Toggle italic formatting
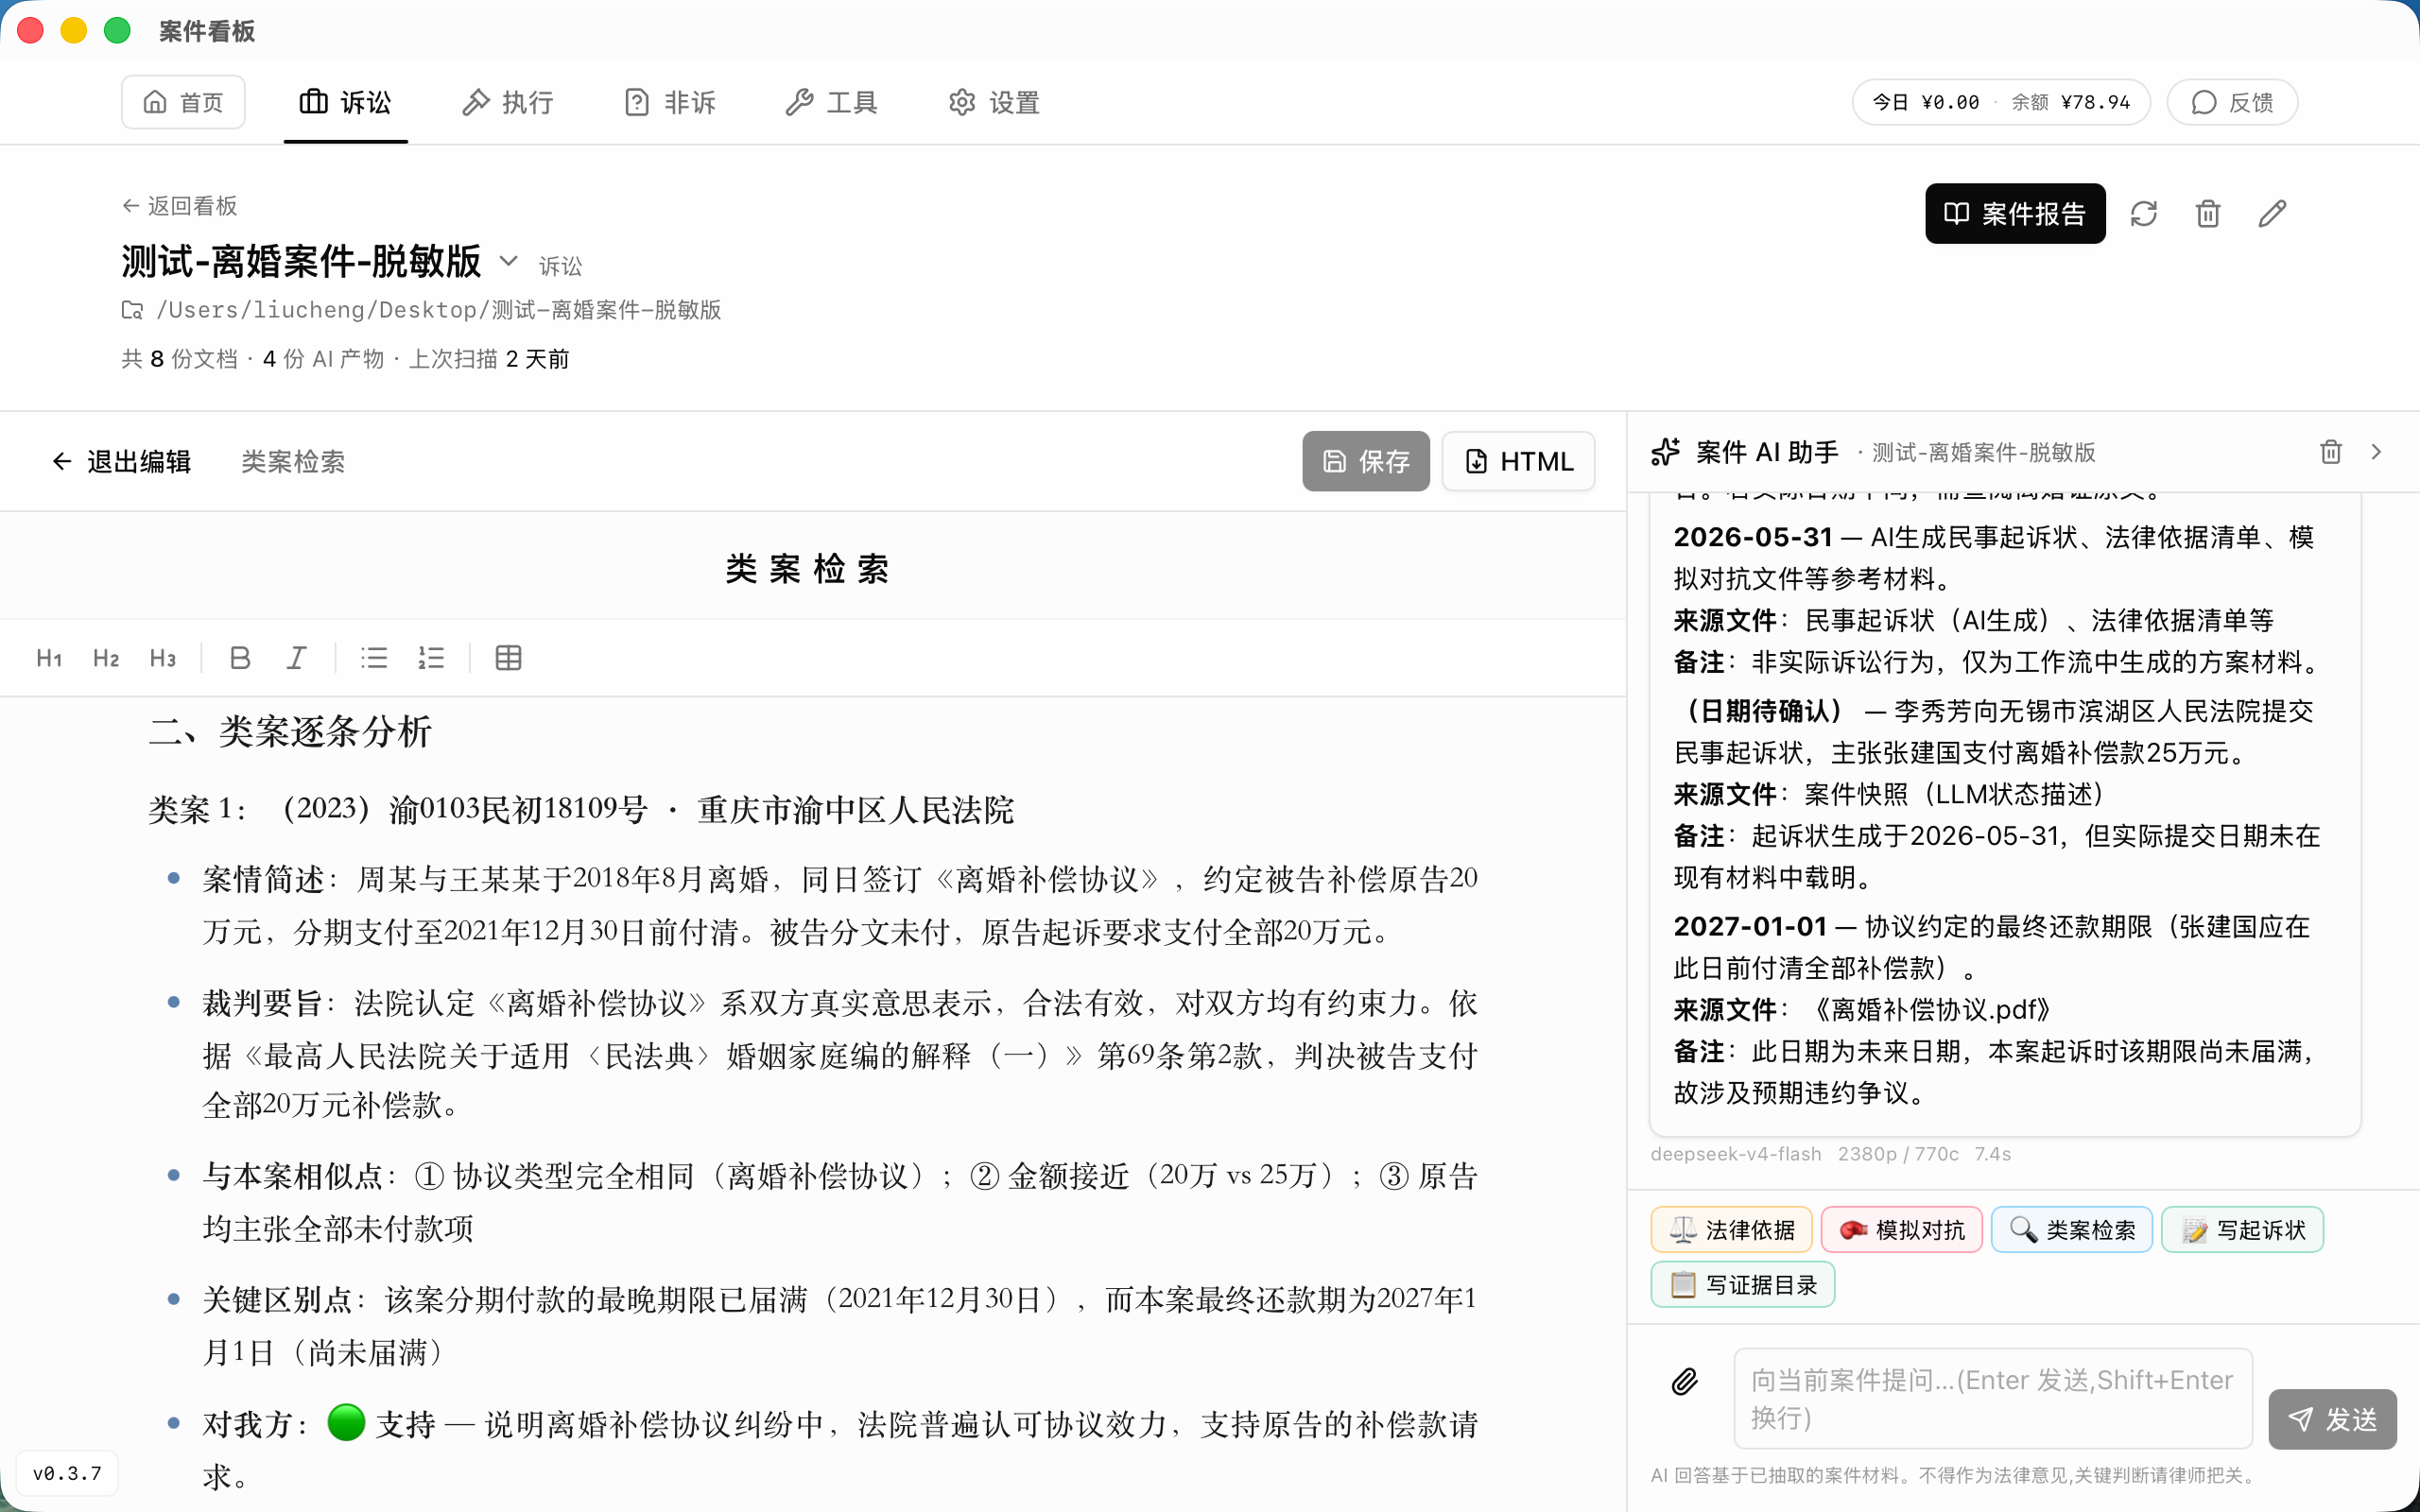The height and width of the screenshot is (1512, 2420). coord(297,658)
